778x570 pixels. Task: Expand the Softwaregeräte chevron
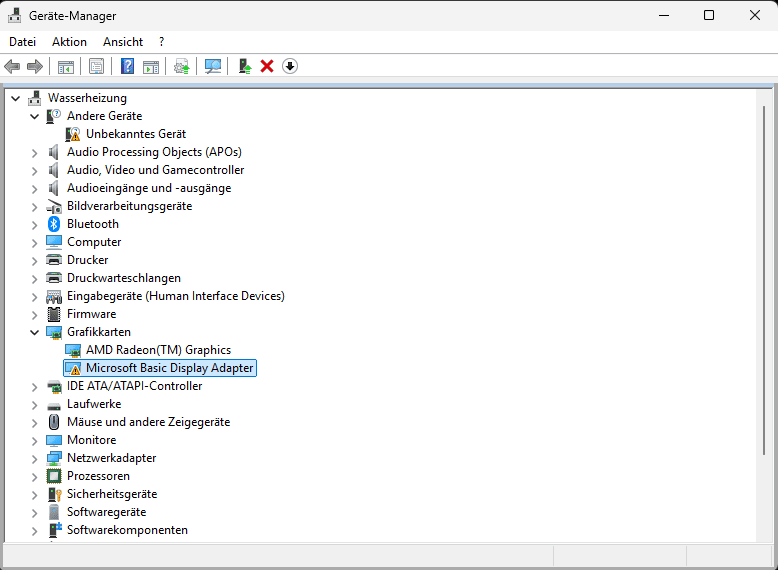[x=34, y=512]
